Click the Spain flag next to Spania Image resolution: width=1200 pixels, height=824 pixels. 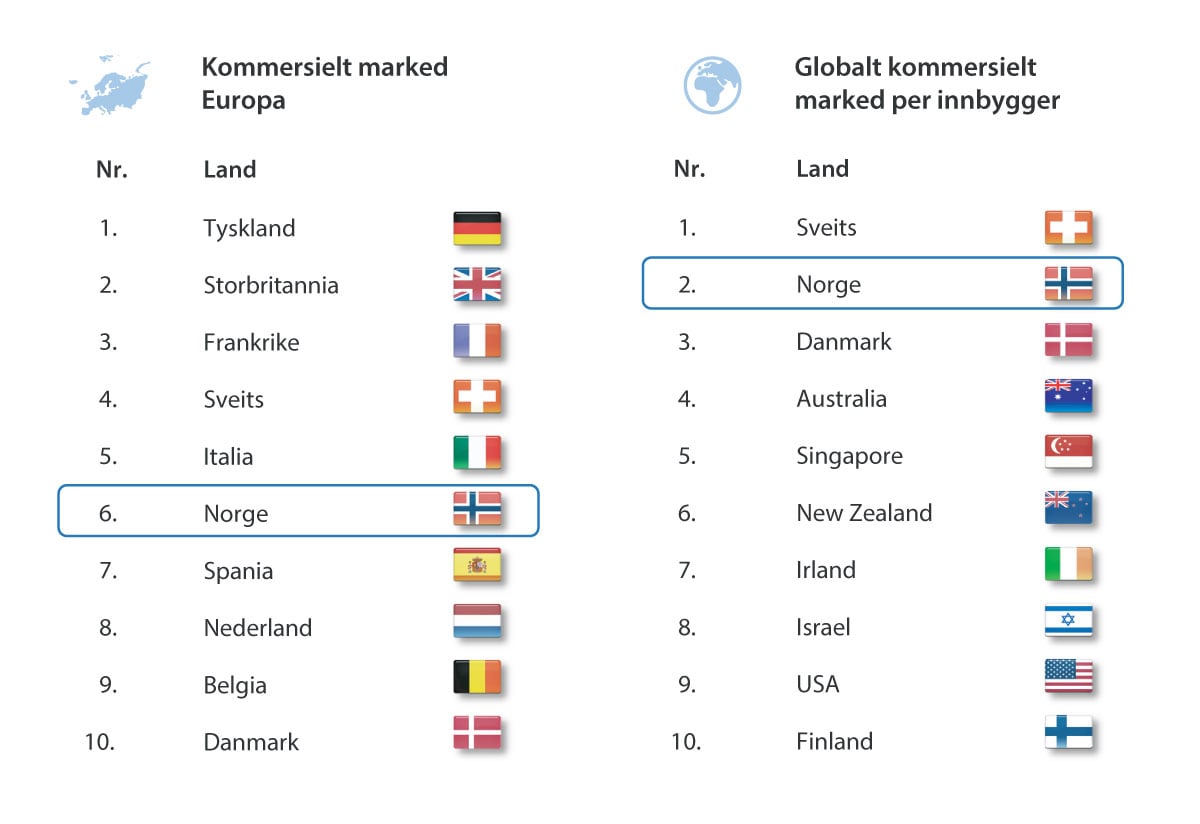pyautogui.click(x=477, y=567)
